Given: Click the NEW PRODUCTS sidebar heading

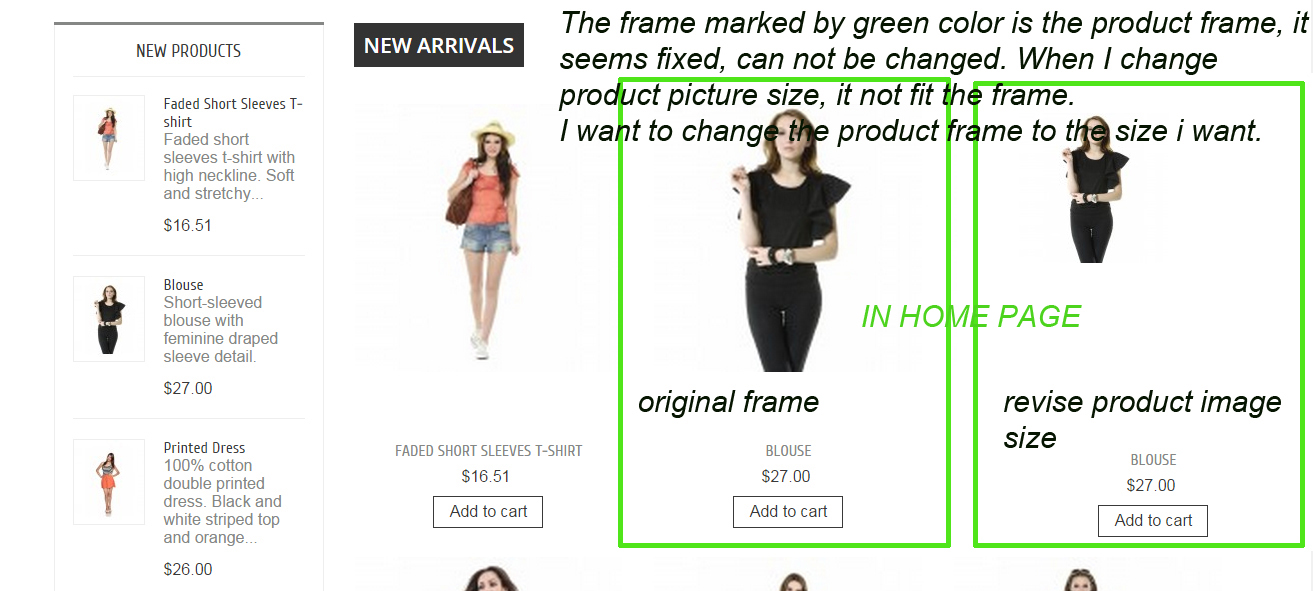Looking at the screenshot, I should 188,50.
